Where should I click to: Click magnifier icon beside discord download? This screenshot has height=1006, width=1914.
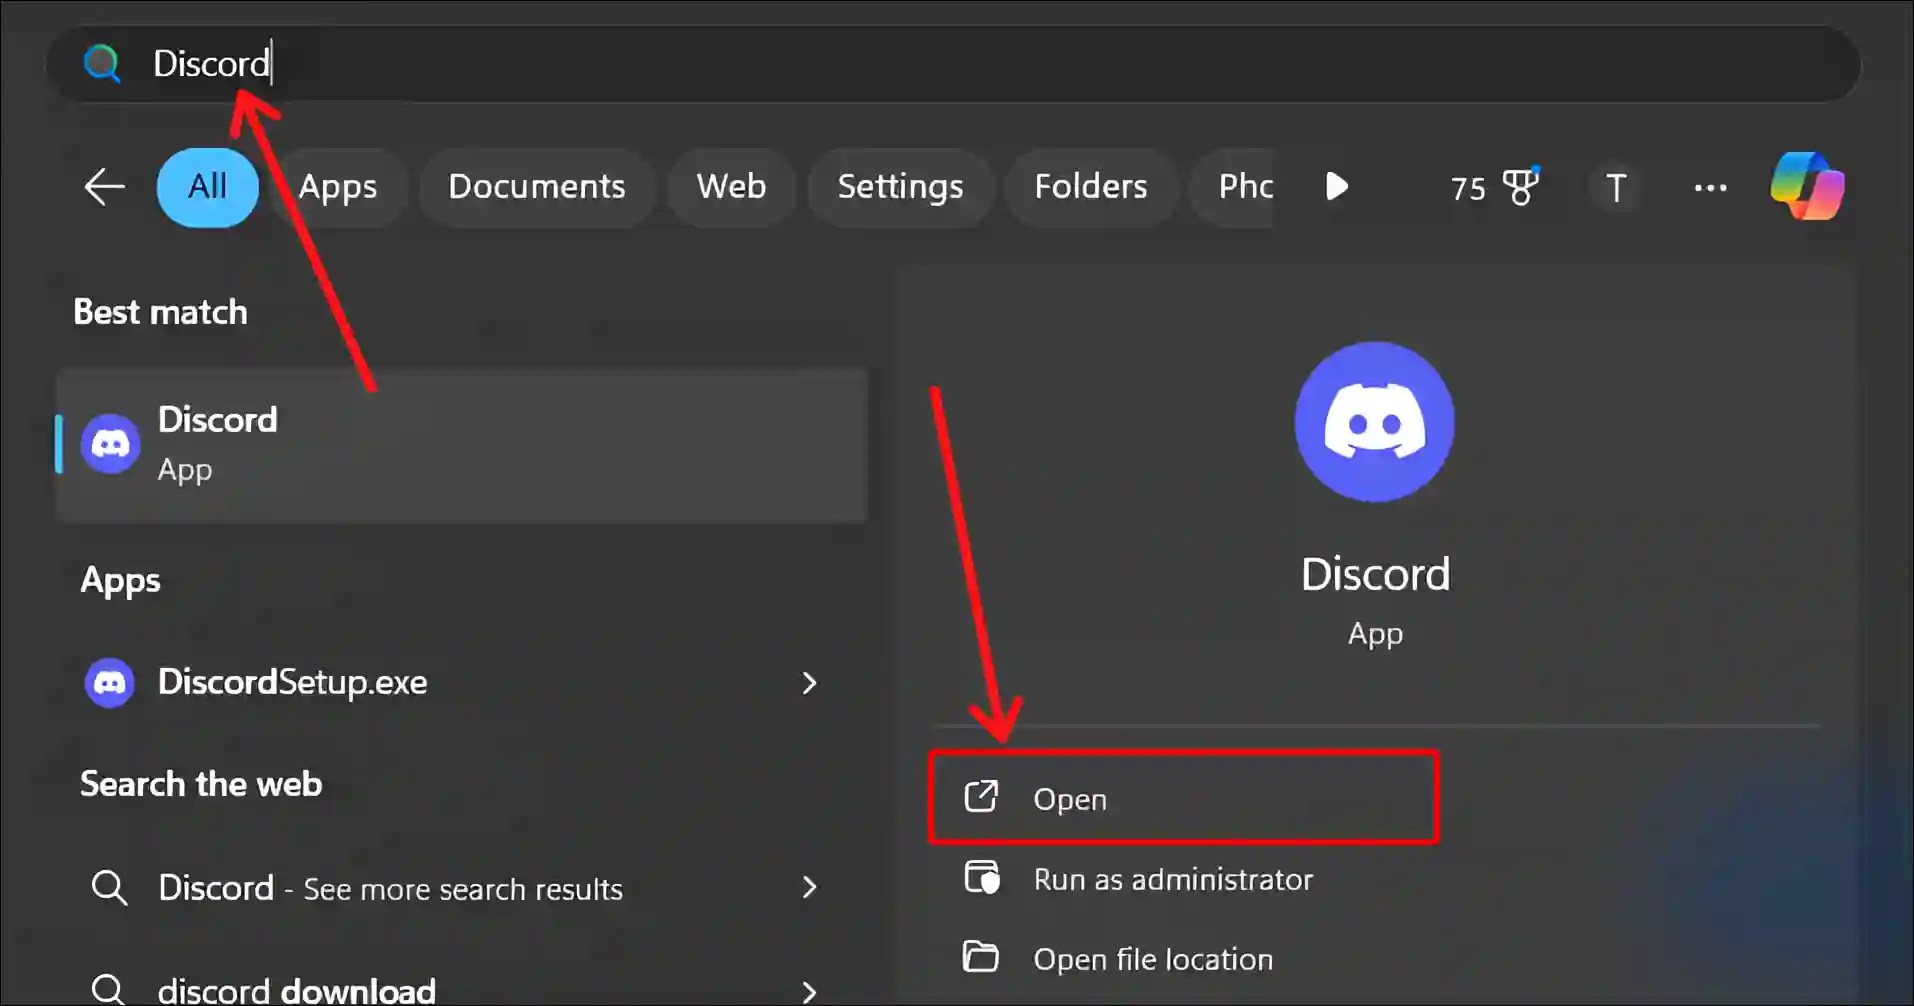108,990
